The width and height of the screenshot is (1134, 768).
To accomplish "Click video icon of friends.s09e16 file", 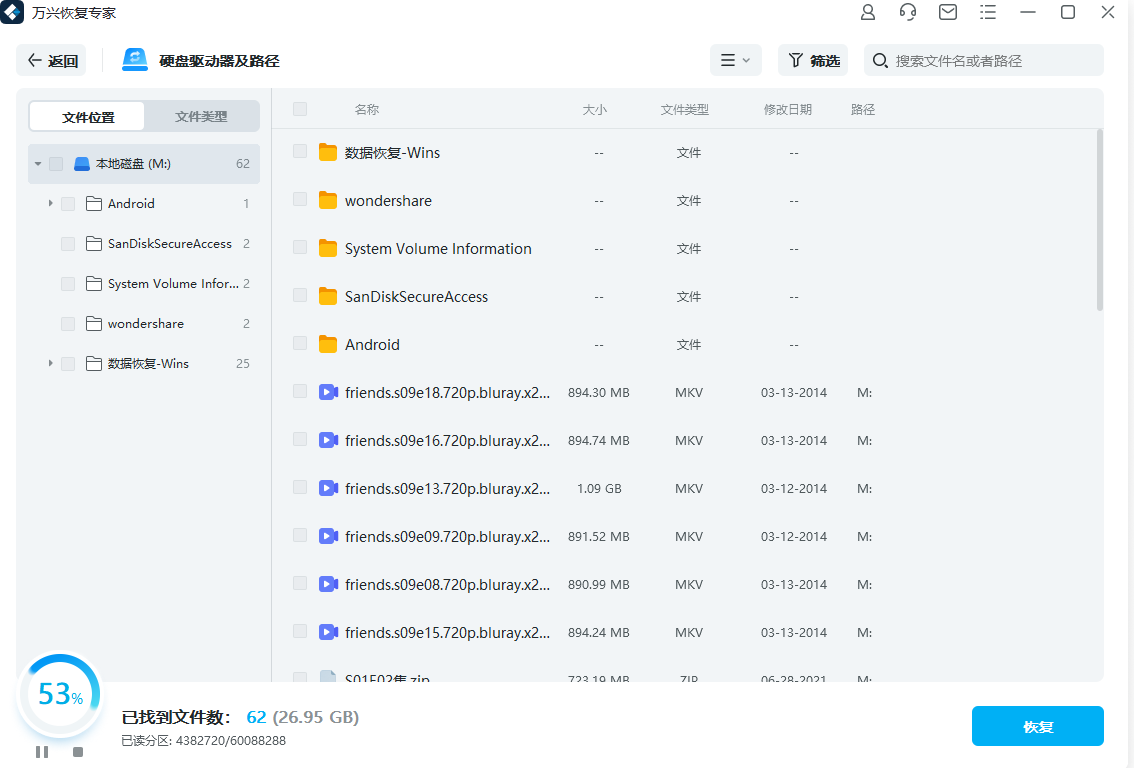I will click(328, 440).
